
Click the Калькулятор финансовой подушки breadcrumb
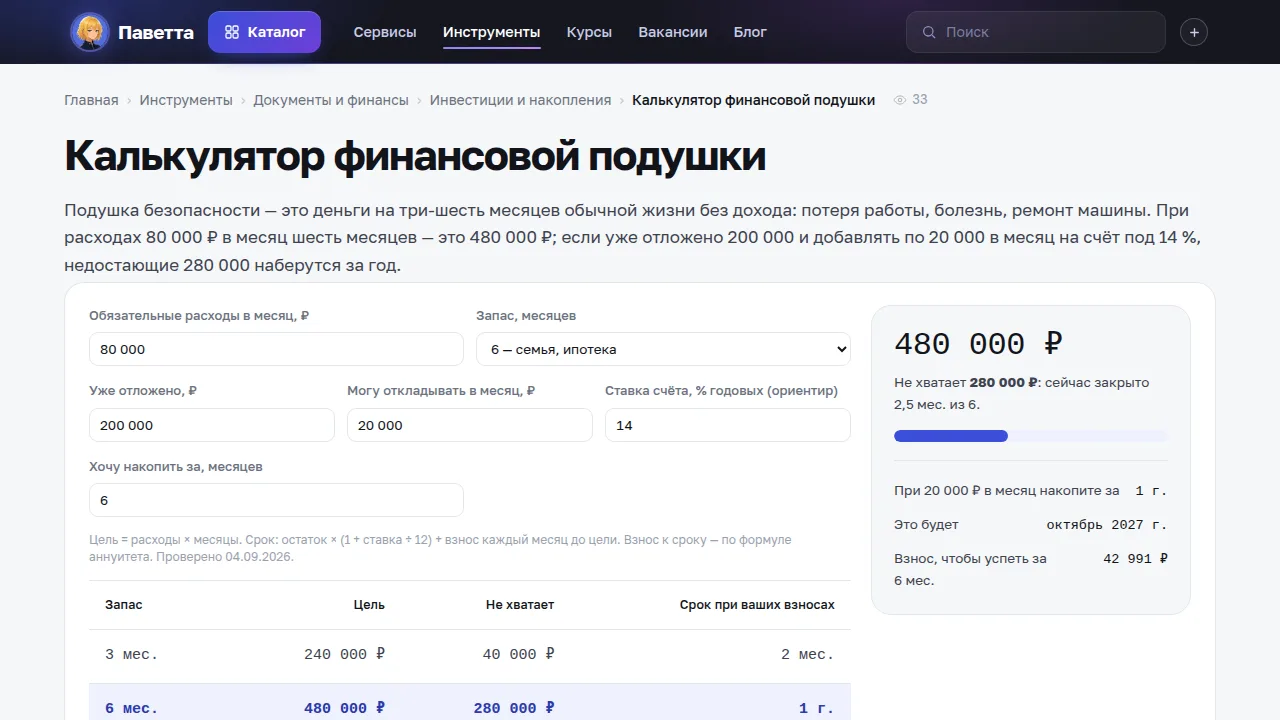click(754, 100)
